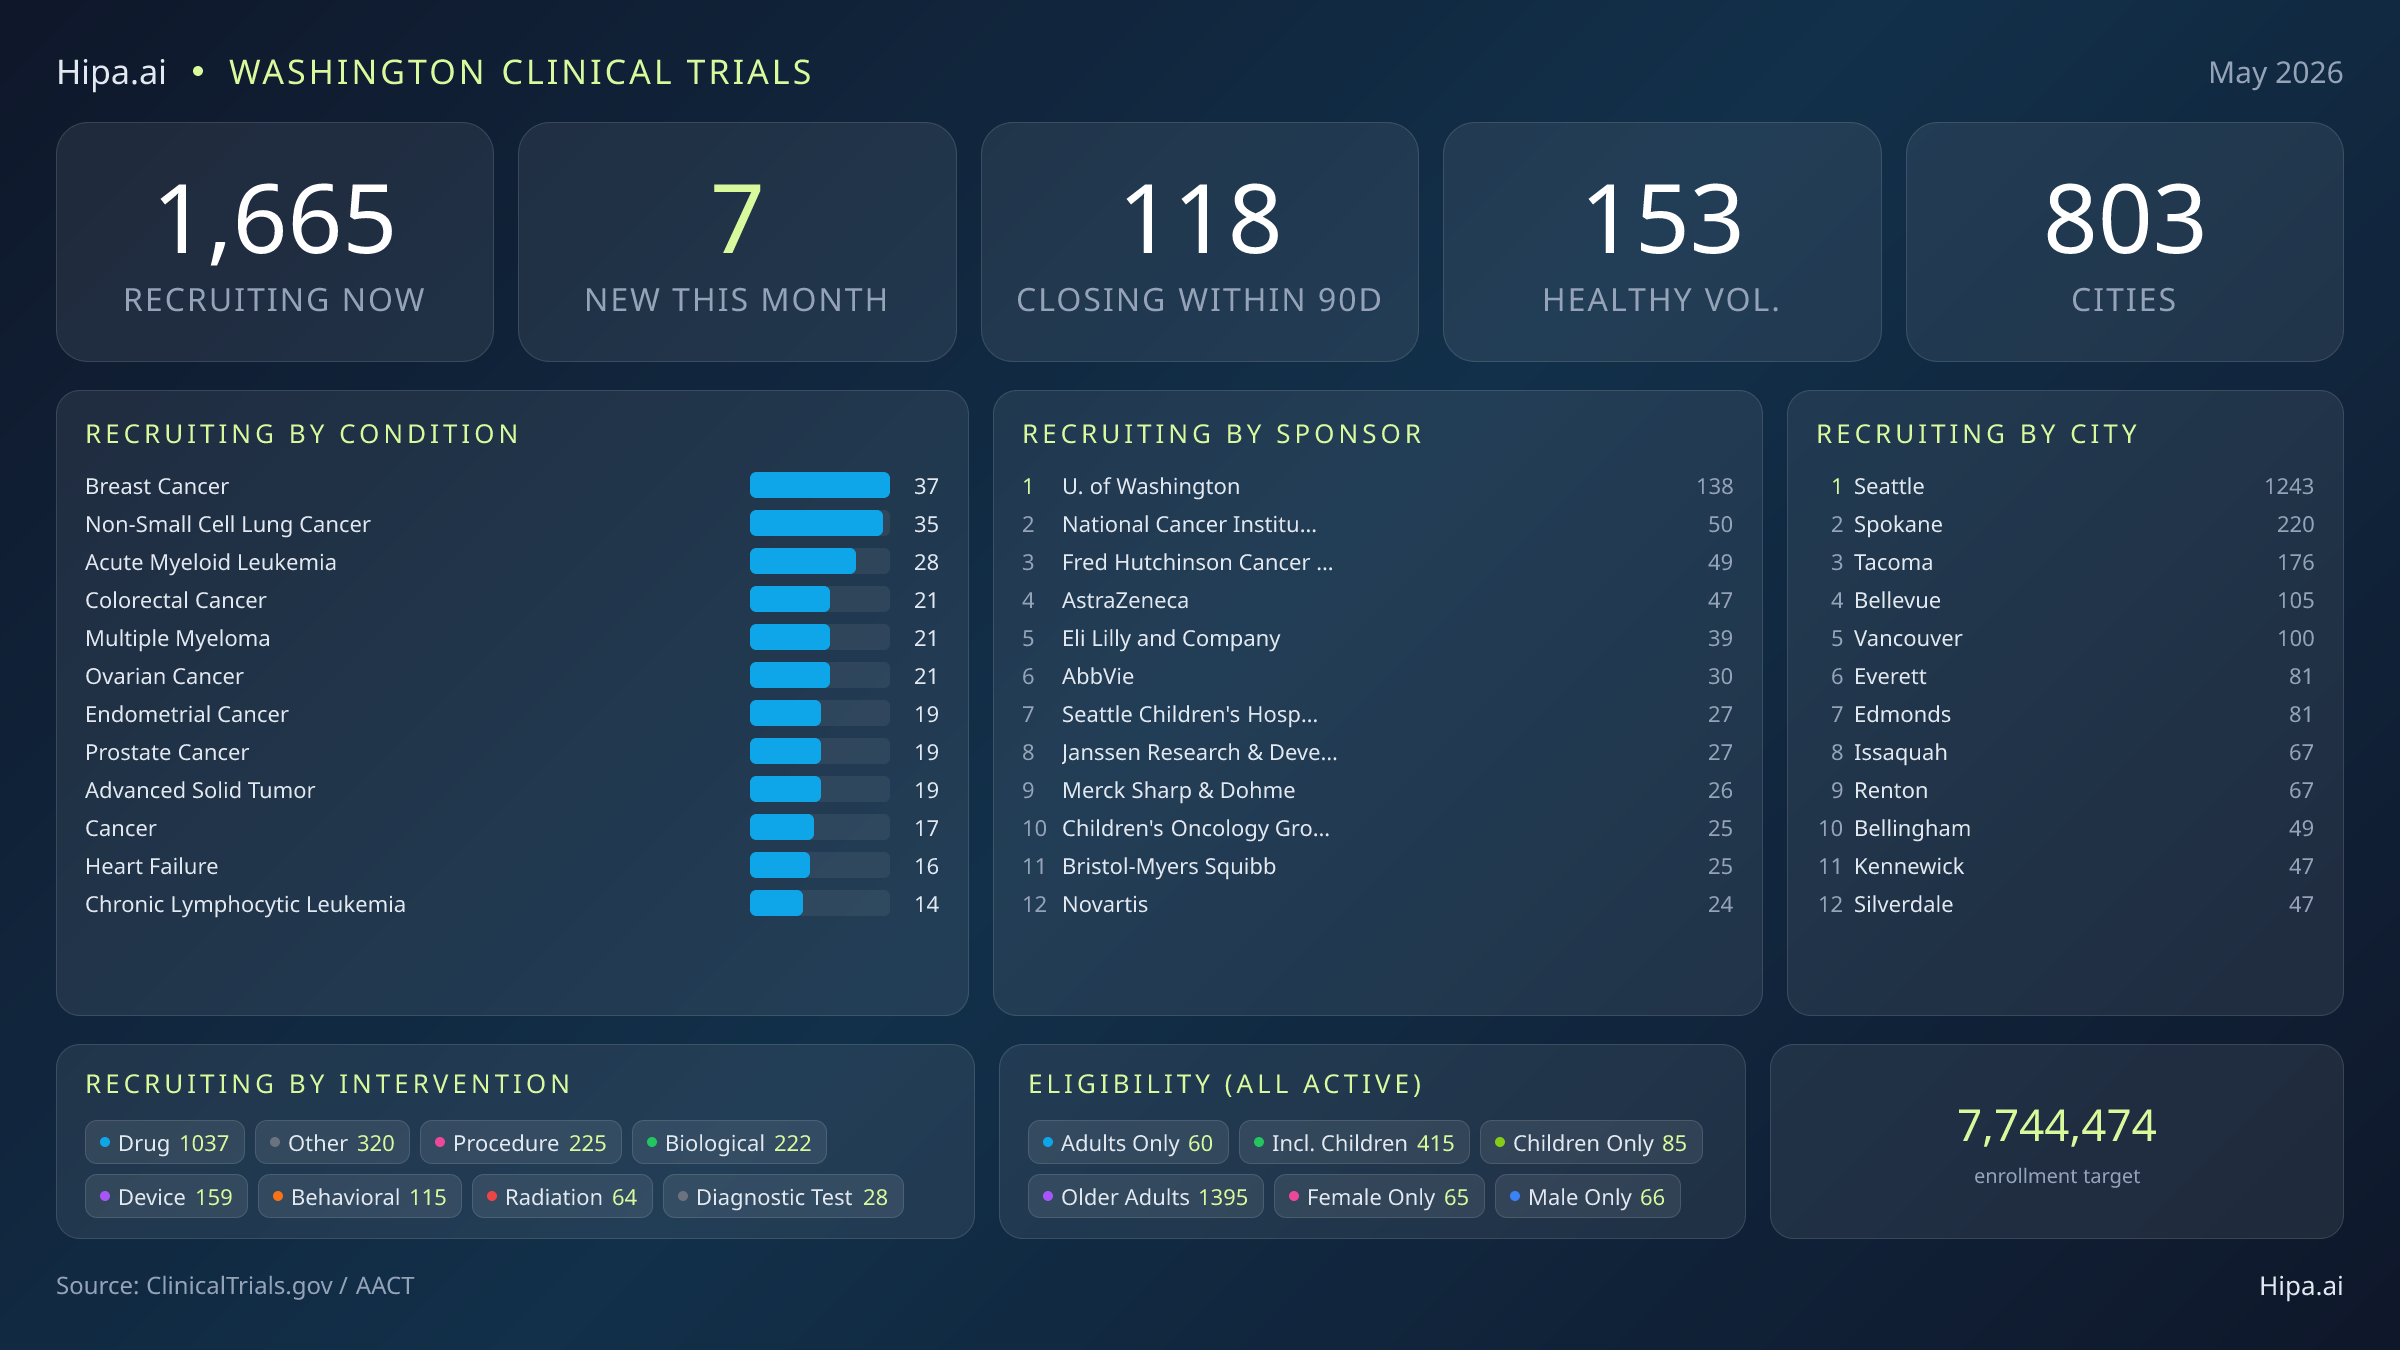2400x1350 pixels.
Task: Open the 7 New This Month card
Action: [x=737, y=242]
